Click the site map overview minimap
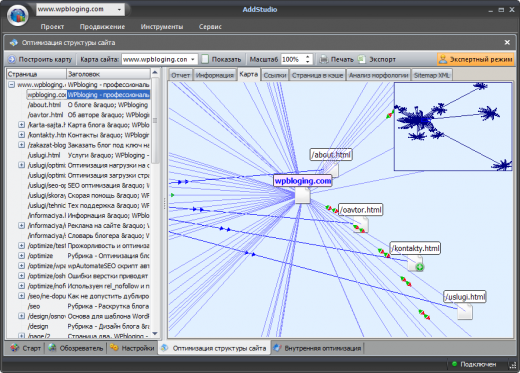520x373 pixels. (453, 127)
